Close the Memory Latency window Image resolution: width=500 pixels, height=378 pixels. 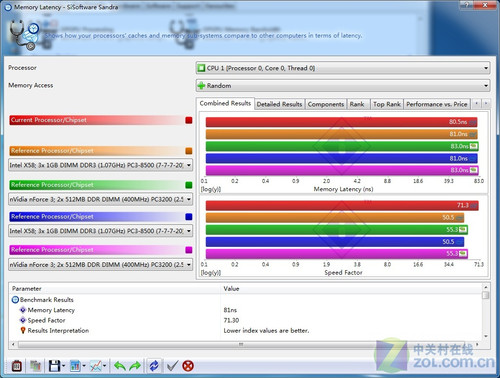coord(485,5)
